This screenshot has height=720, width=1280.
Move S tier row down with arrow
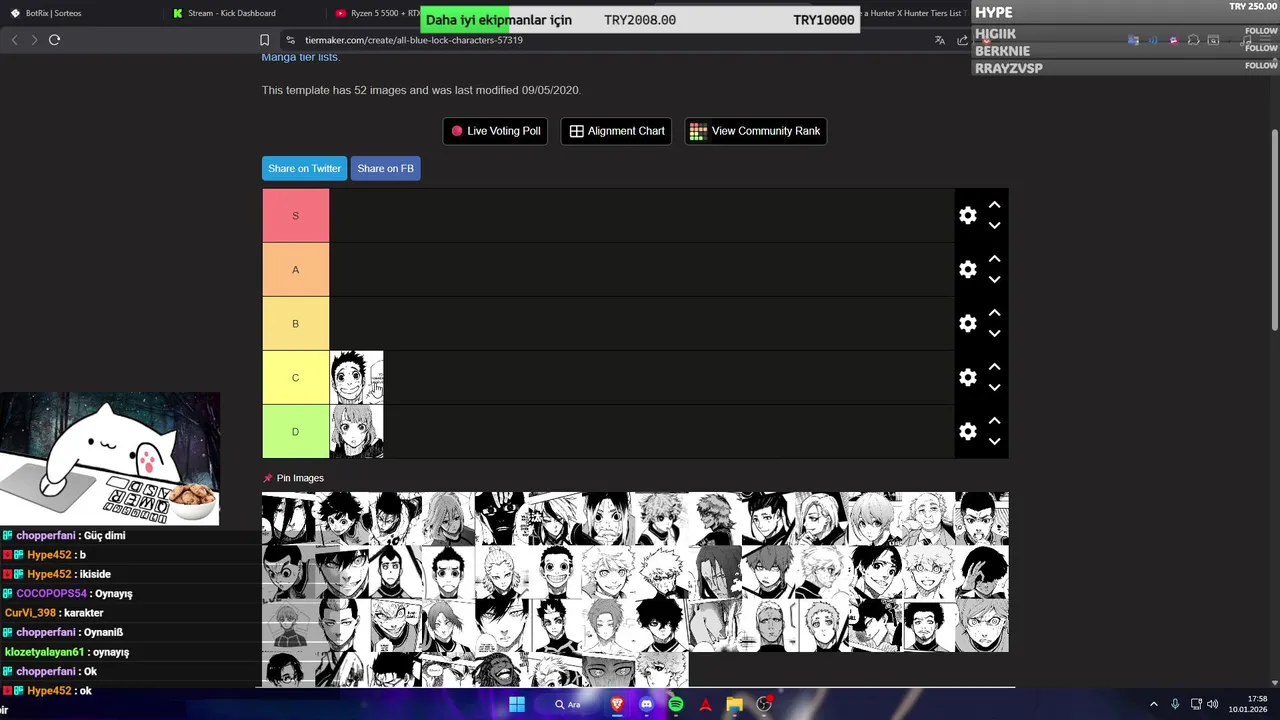994,226
